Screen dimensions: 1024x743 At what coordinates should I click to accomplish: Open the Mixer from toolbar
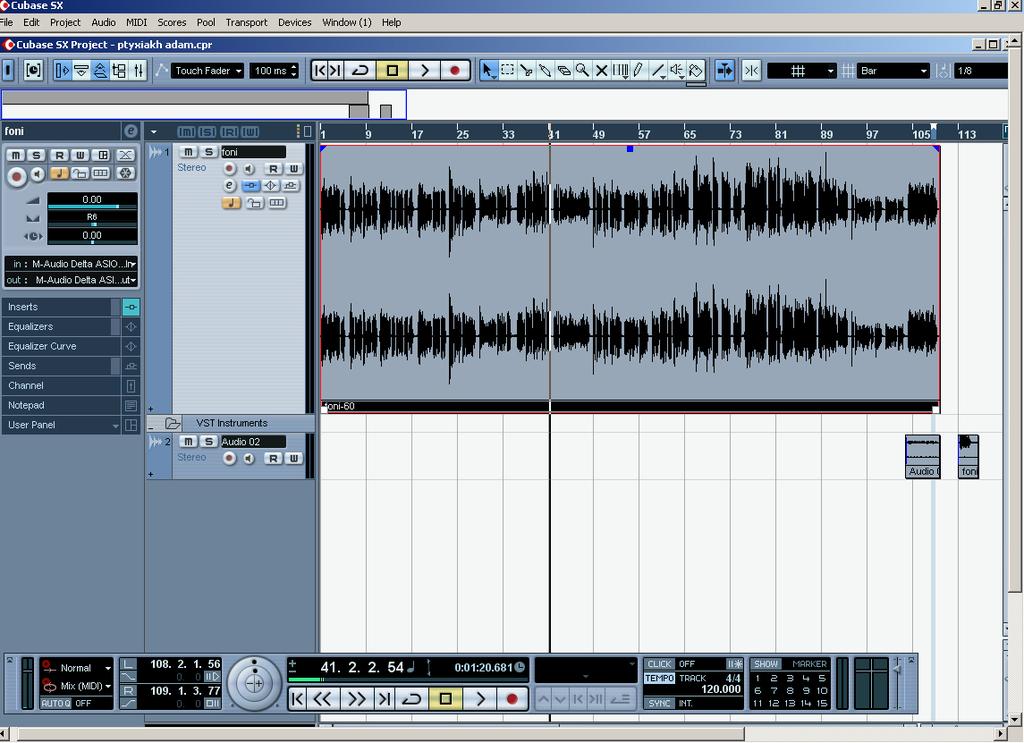(138, 70)
